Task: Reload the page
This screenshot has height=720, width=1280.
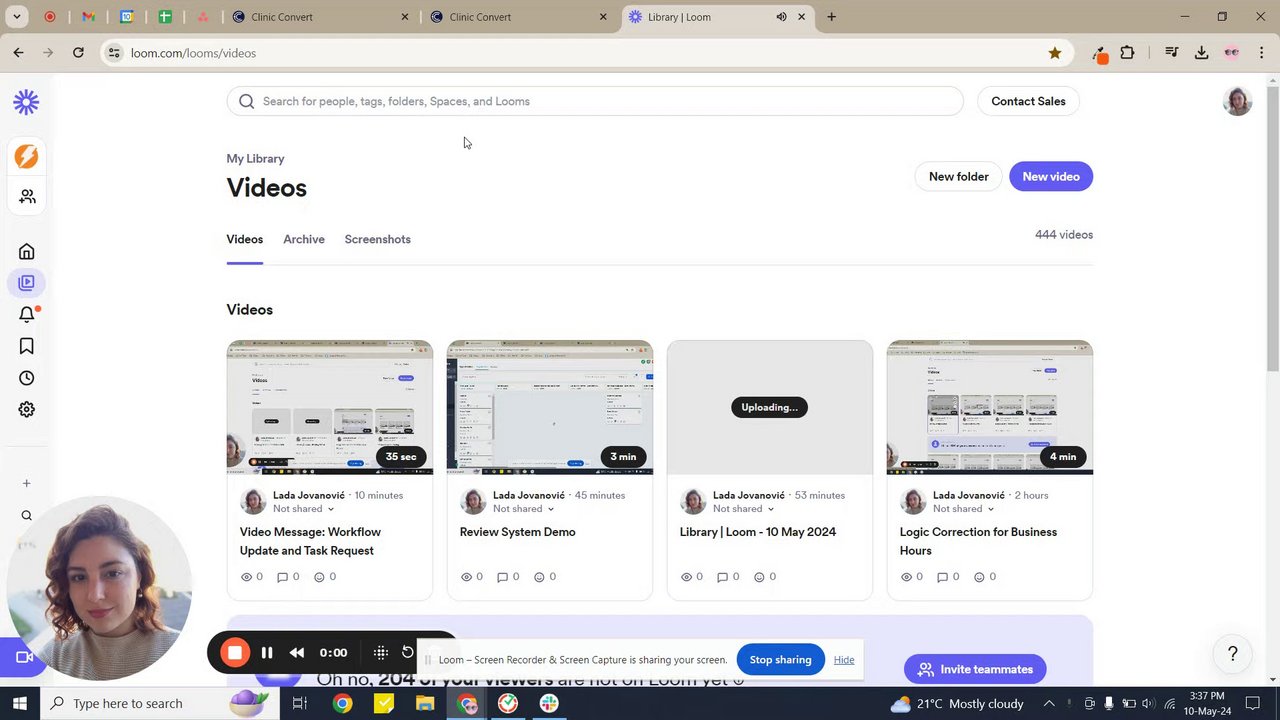Action: [x=78, y=53]
